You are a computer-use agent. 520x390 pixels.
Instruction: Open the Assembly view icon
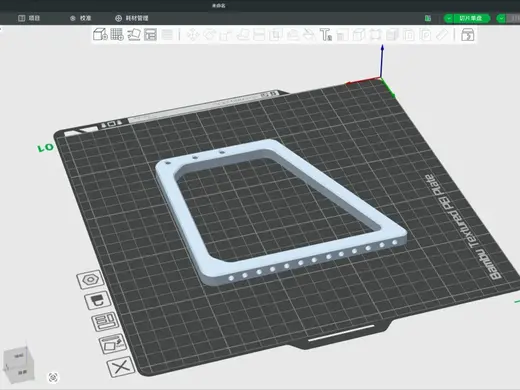click(467, 35)
